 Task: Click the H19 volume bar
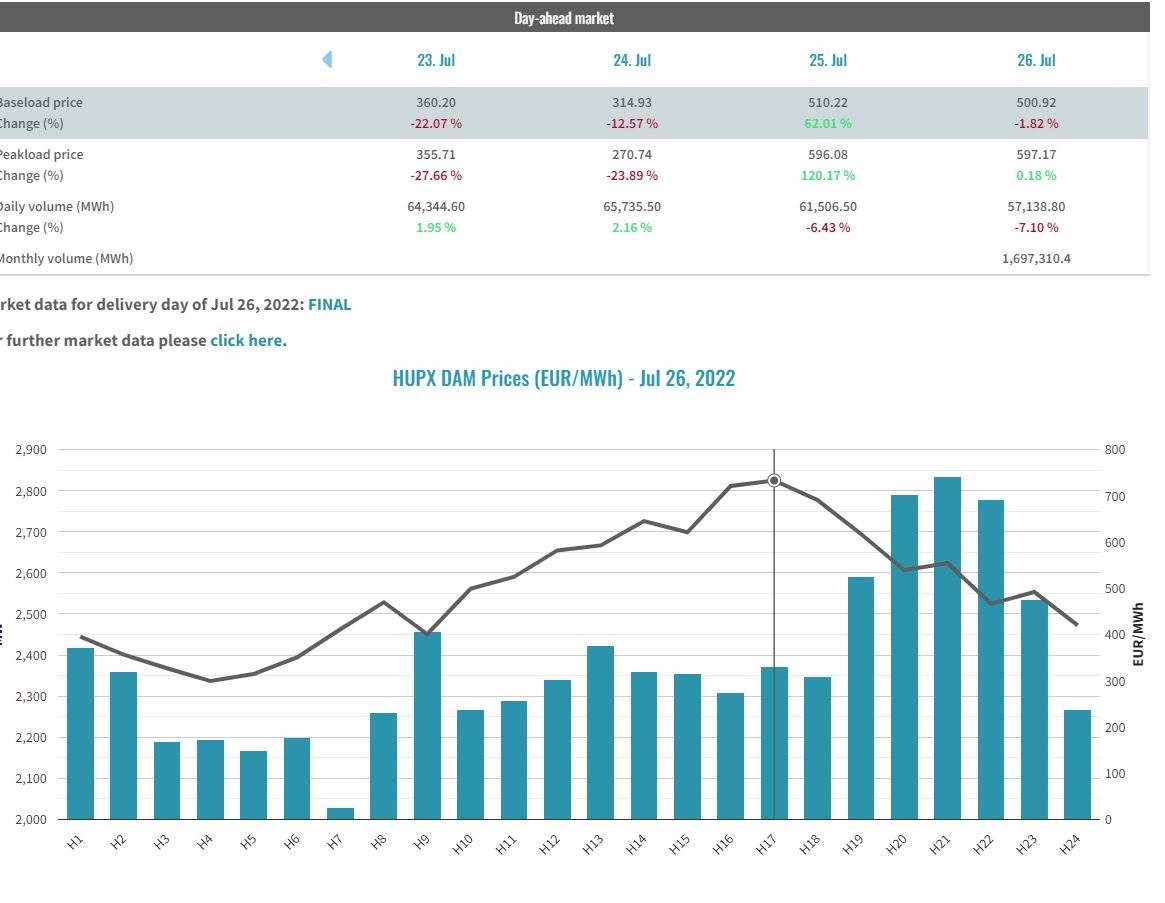pos(861,698)
